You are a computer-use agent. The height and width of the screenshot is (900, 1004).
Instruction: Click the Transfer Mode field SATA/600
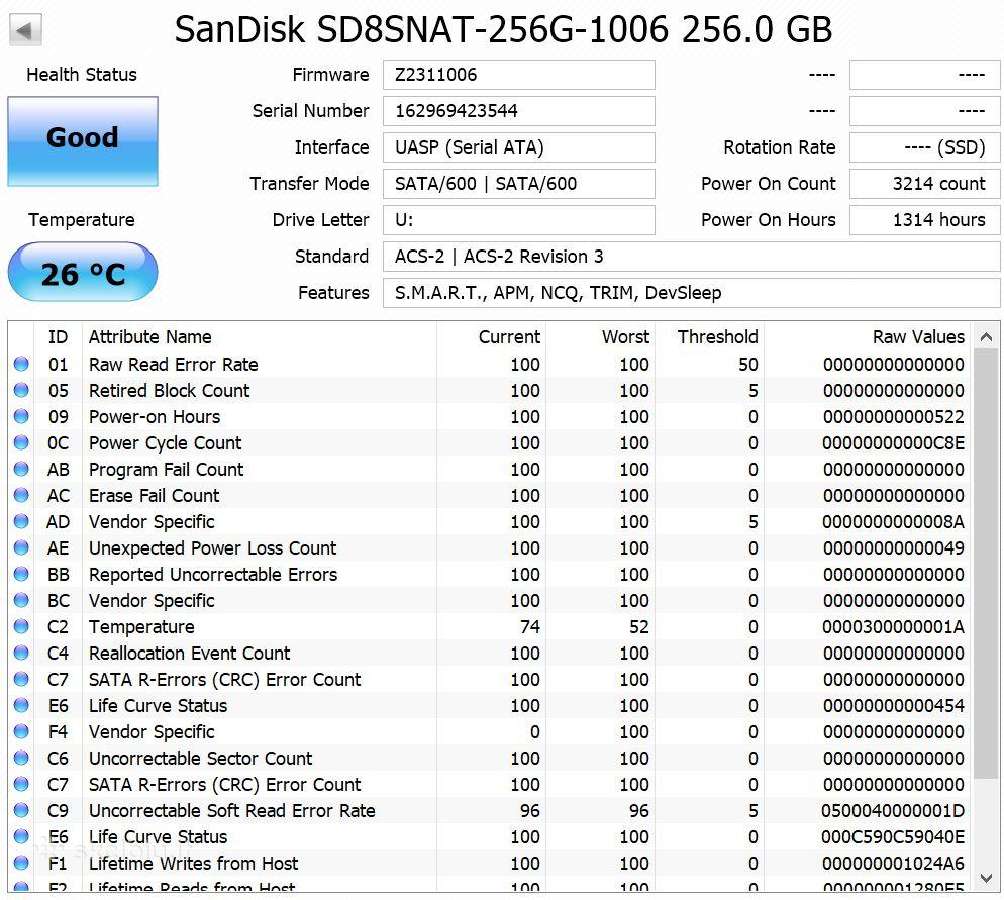[x=519, y=184]
